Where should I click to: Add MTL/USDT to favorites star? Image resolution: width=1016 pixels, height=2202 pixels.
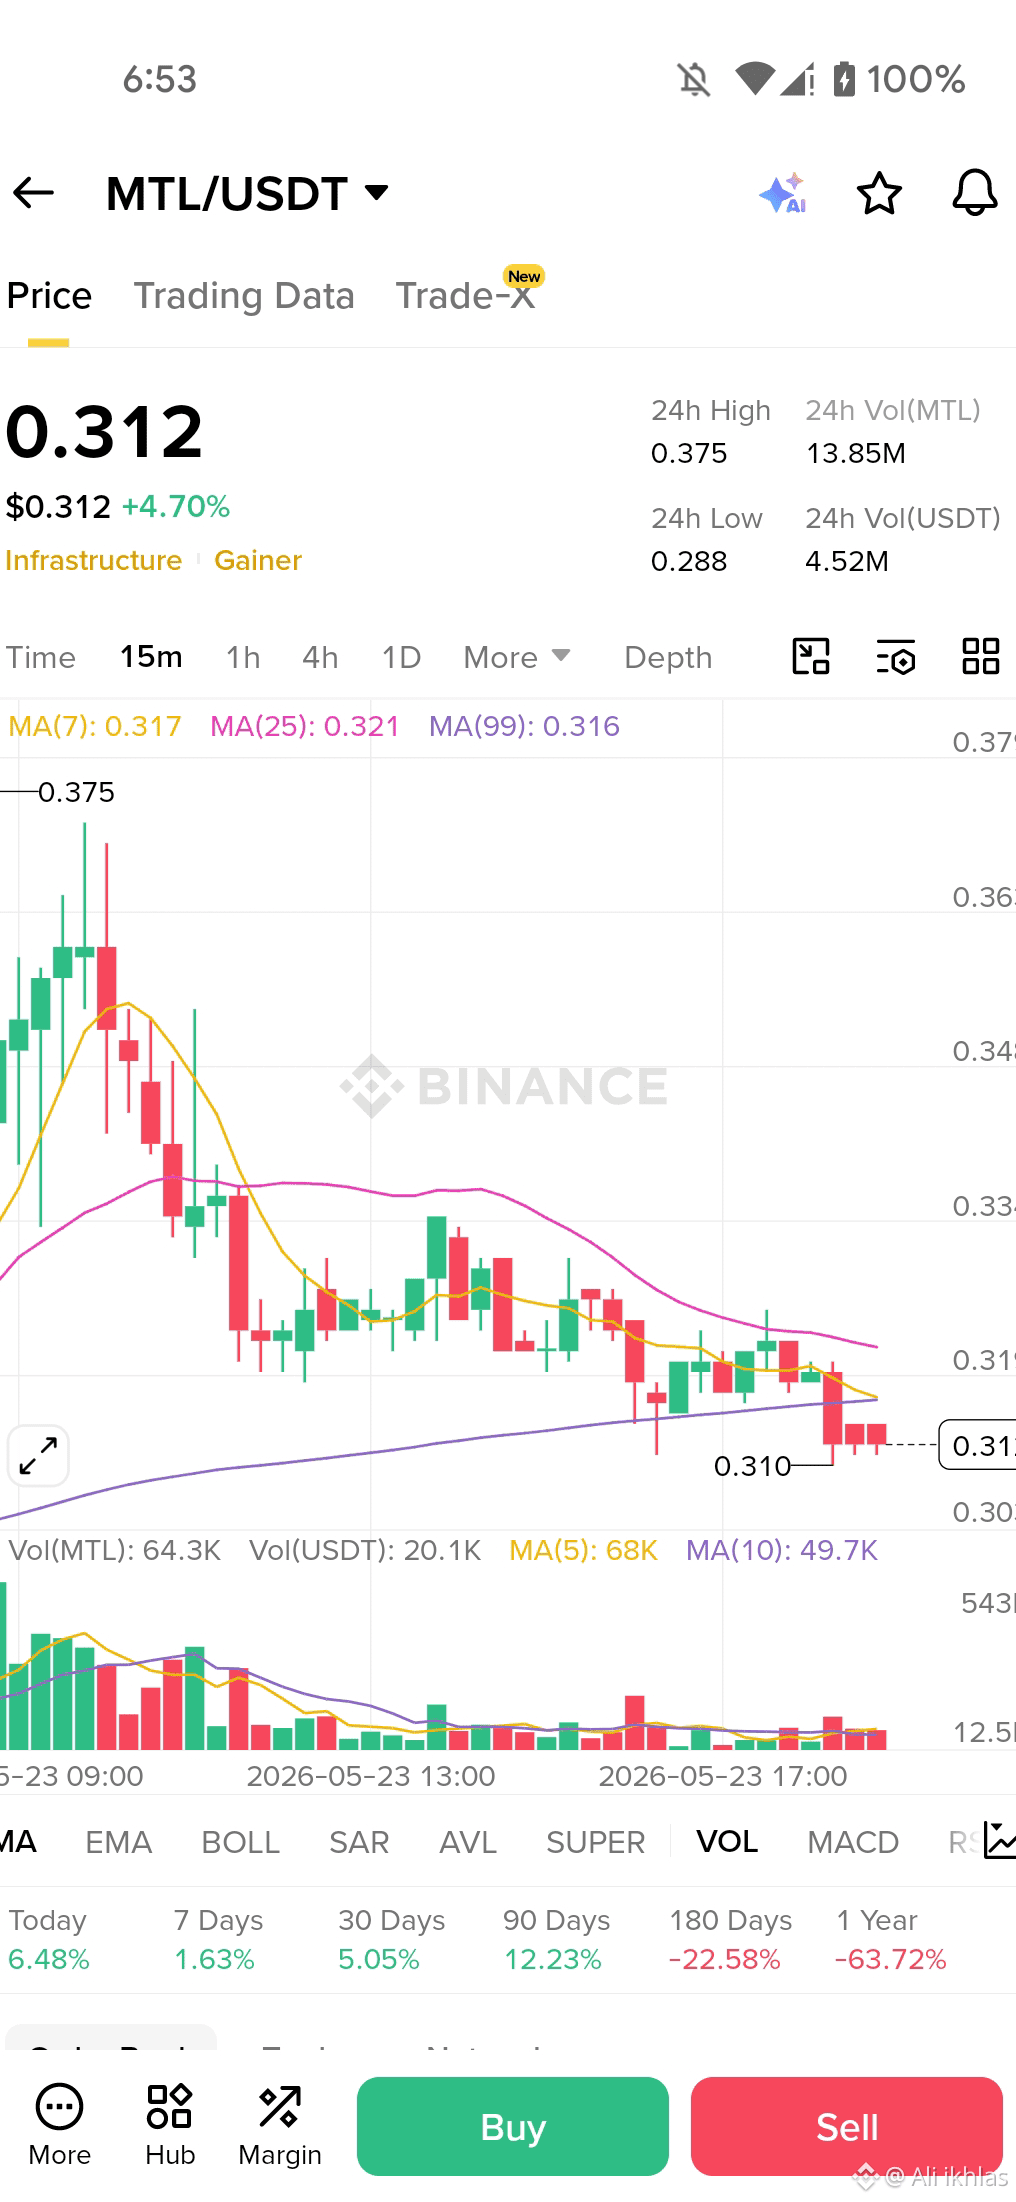coord(879,193)
